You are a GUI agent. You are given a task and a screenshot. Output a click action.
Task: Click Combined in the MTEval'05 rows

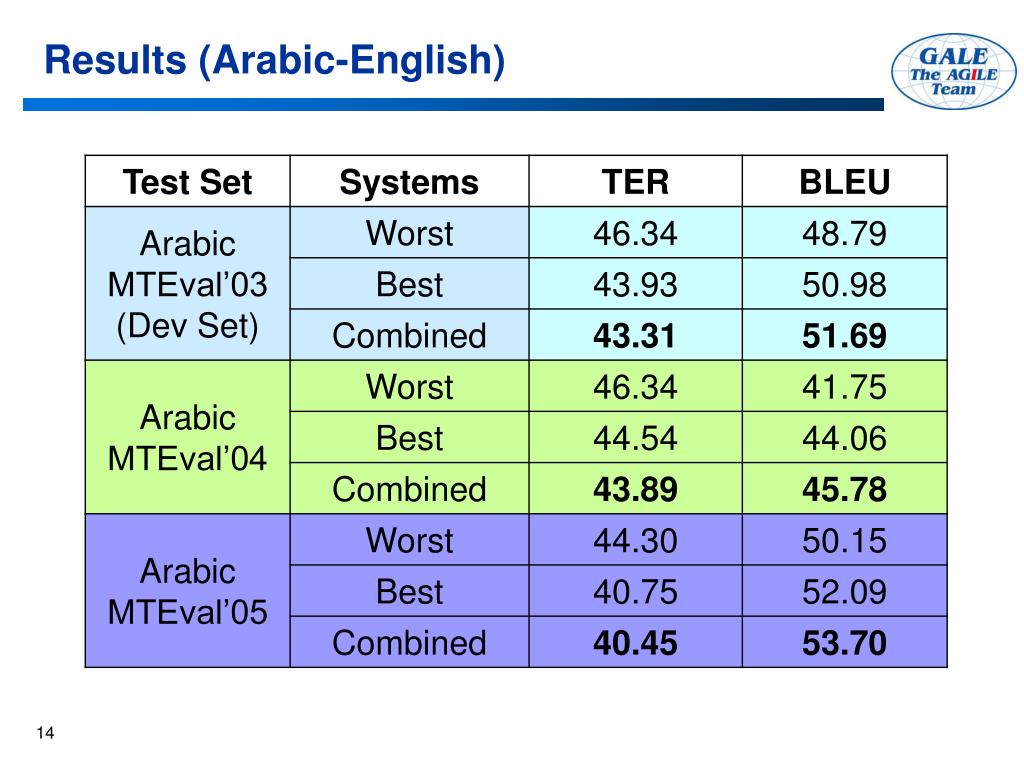(409, 643)
